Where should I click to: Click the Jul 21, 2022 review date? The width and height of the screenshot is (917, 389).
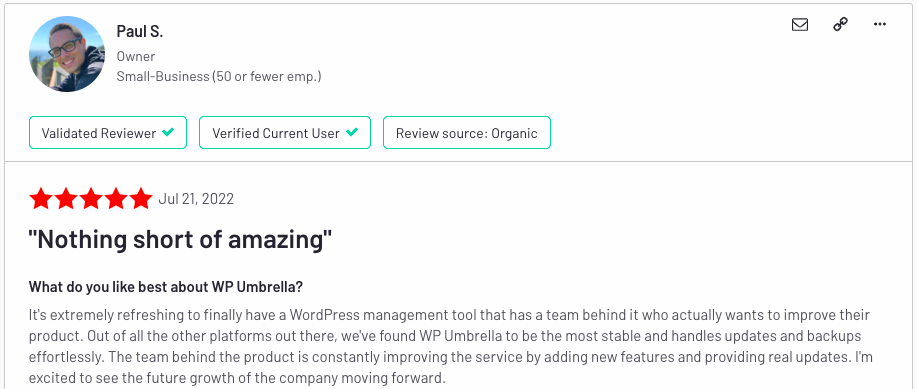click(x=196, y=199)
